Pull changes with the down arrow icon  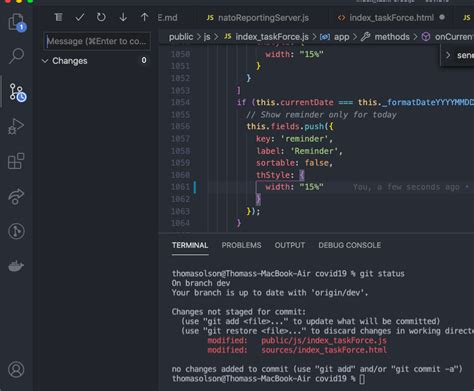(123, 17)
